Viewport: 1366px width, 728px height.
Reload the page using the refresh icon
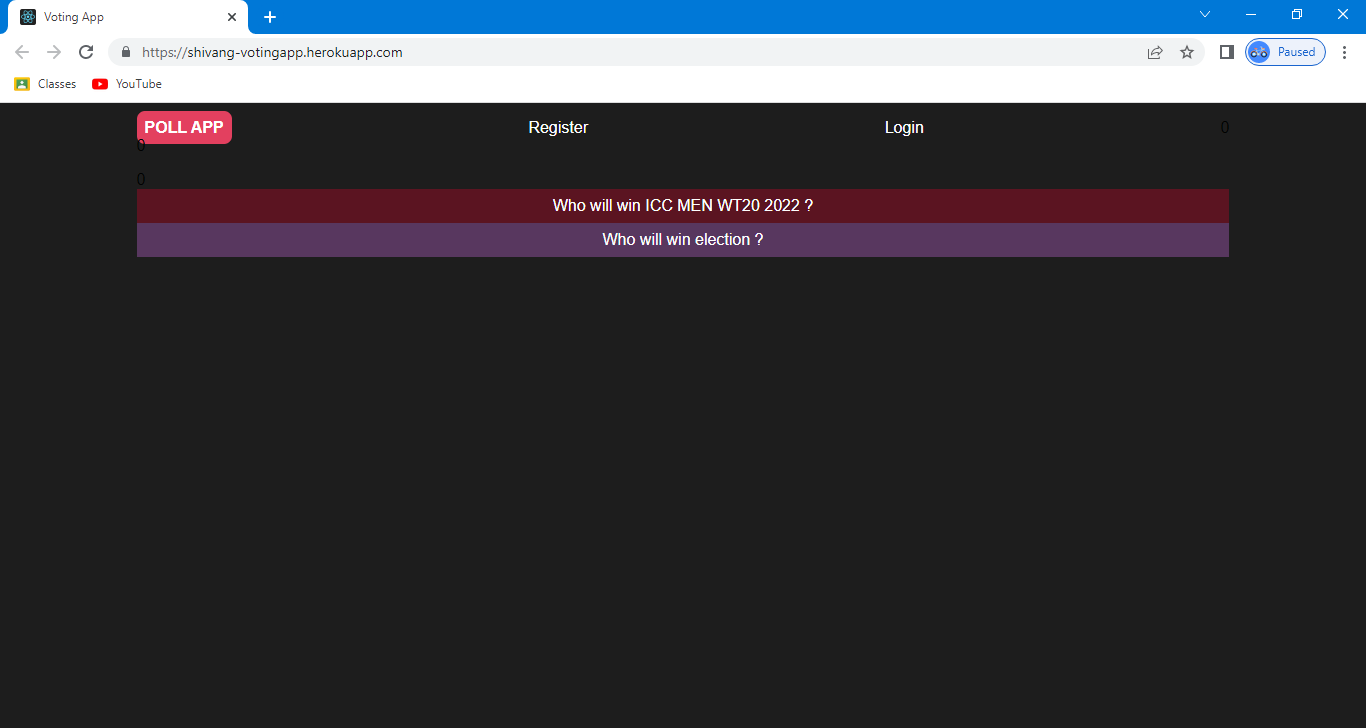[x=86, y=52]
